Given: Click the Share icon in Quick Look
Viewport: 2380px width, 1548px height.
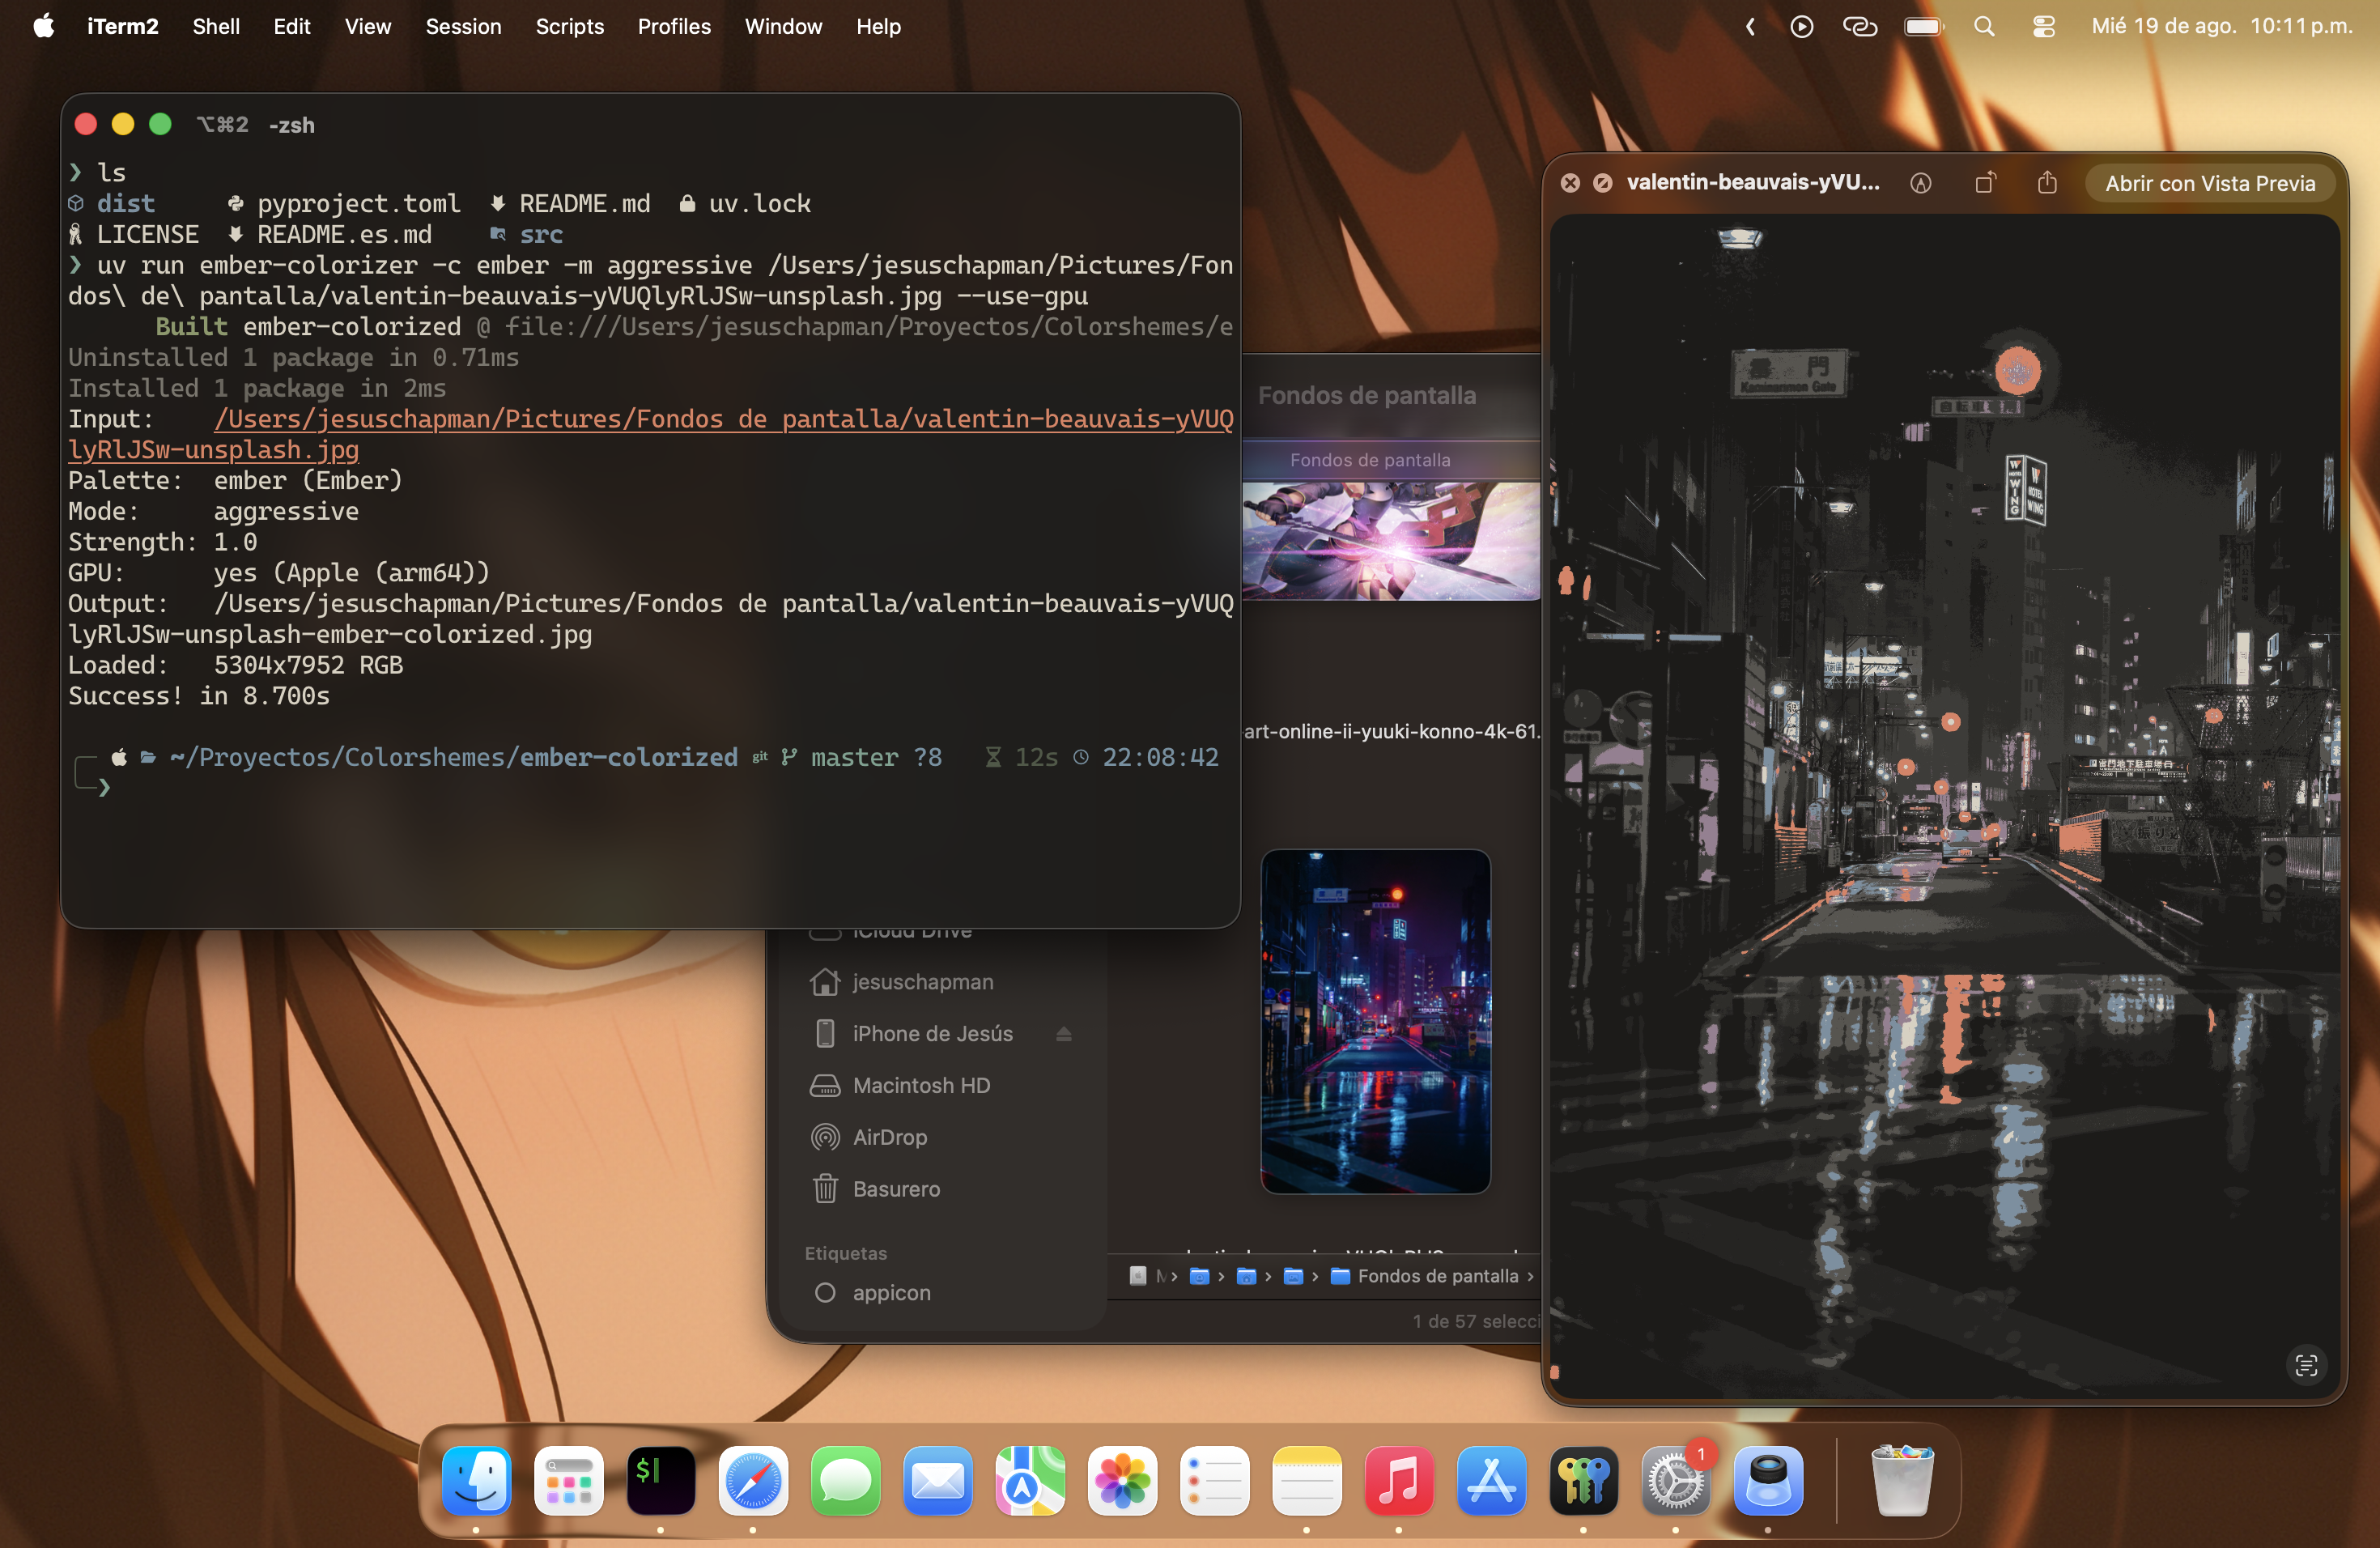Looking at the screenshot, I should [2047, 182].
